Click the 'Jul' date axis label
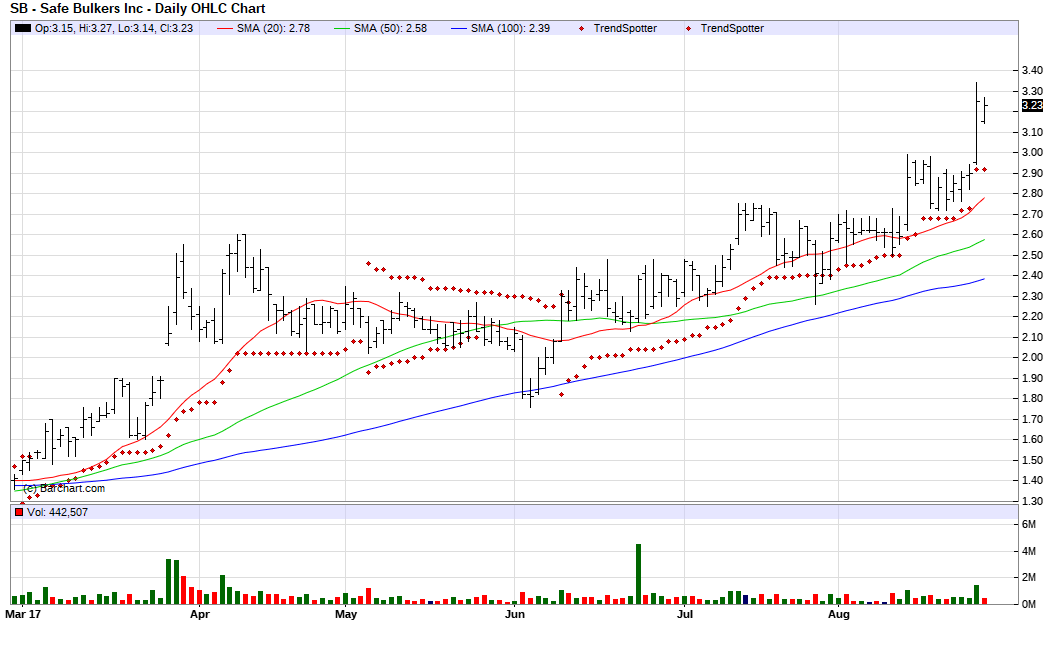 click(685, 615)
